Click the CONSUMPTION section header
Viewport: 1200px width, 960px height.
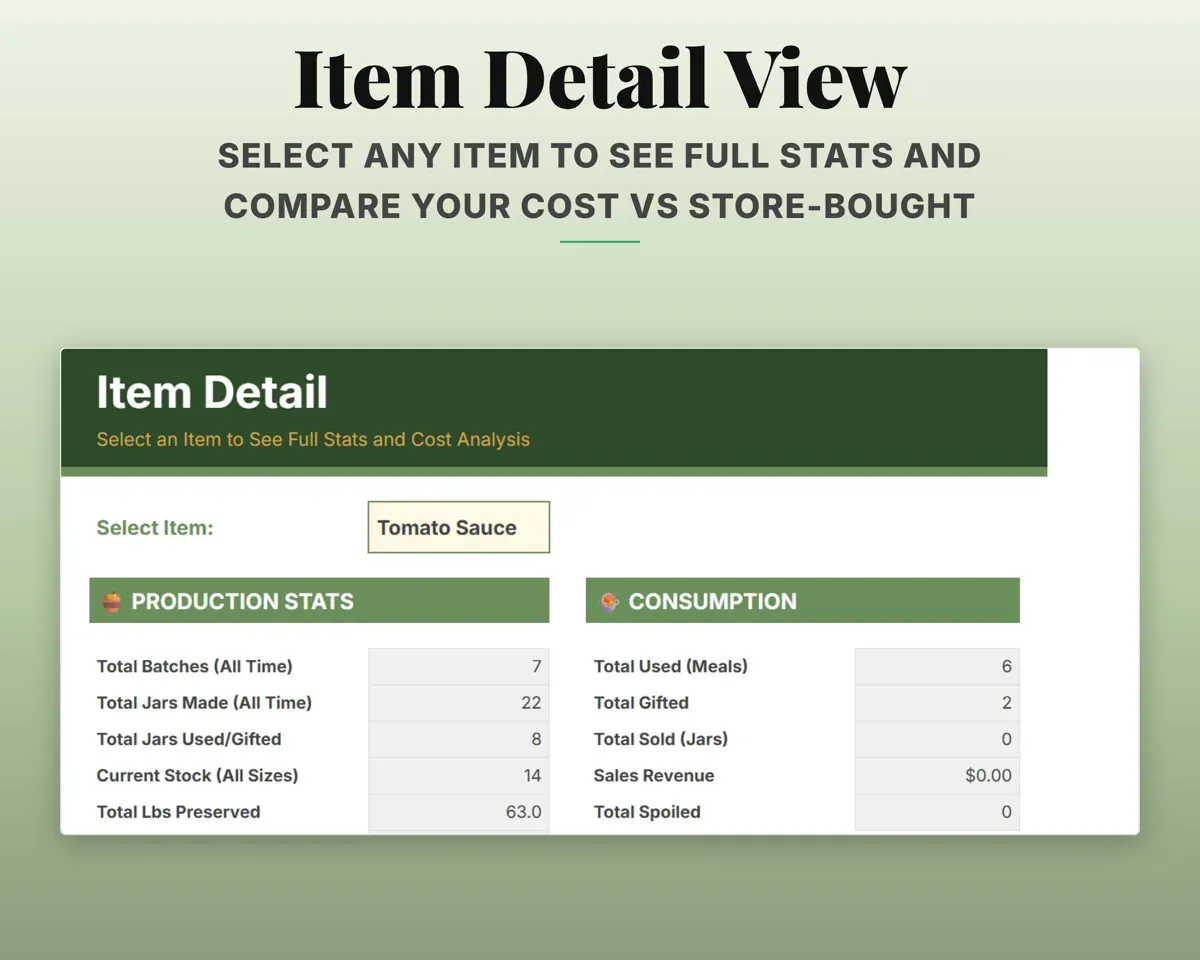tap(803, 600)
